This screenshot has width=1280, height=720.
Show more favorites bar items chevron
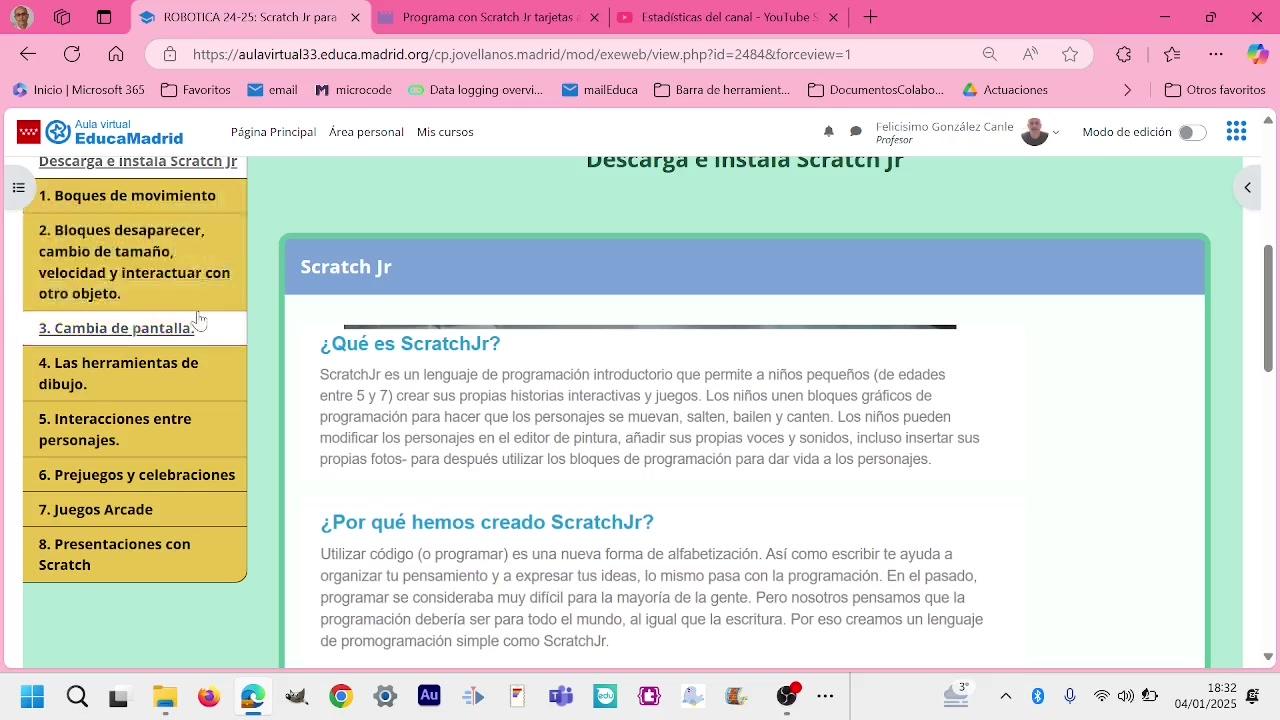click(1128, 90)
